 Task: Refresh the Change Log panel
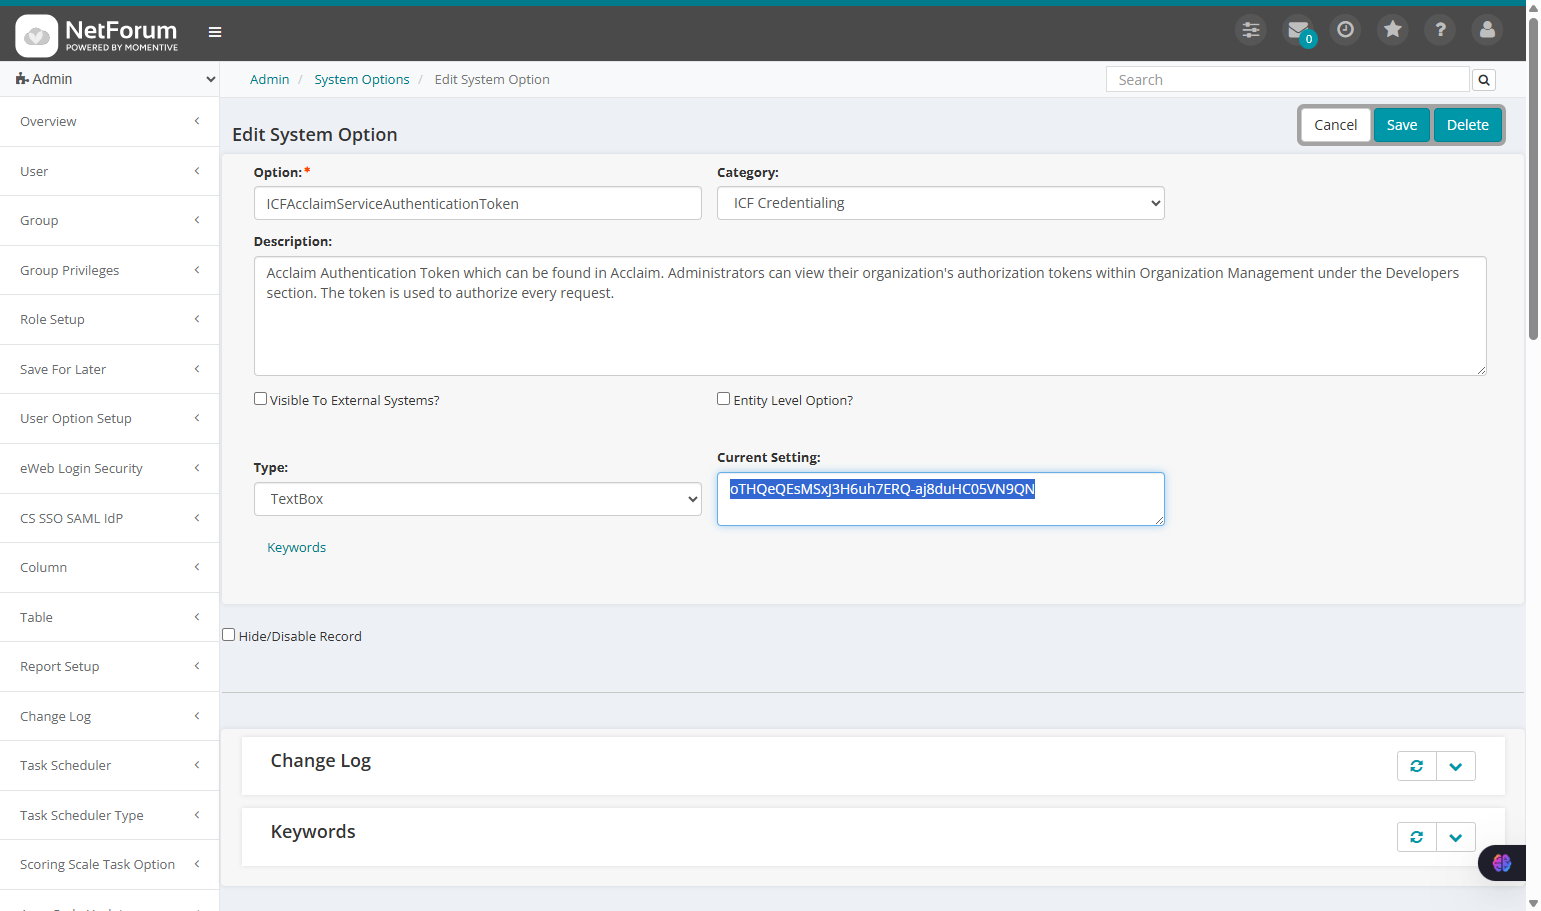tap(1417, 766)
